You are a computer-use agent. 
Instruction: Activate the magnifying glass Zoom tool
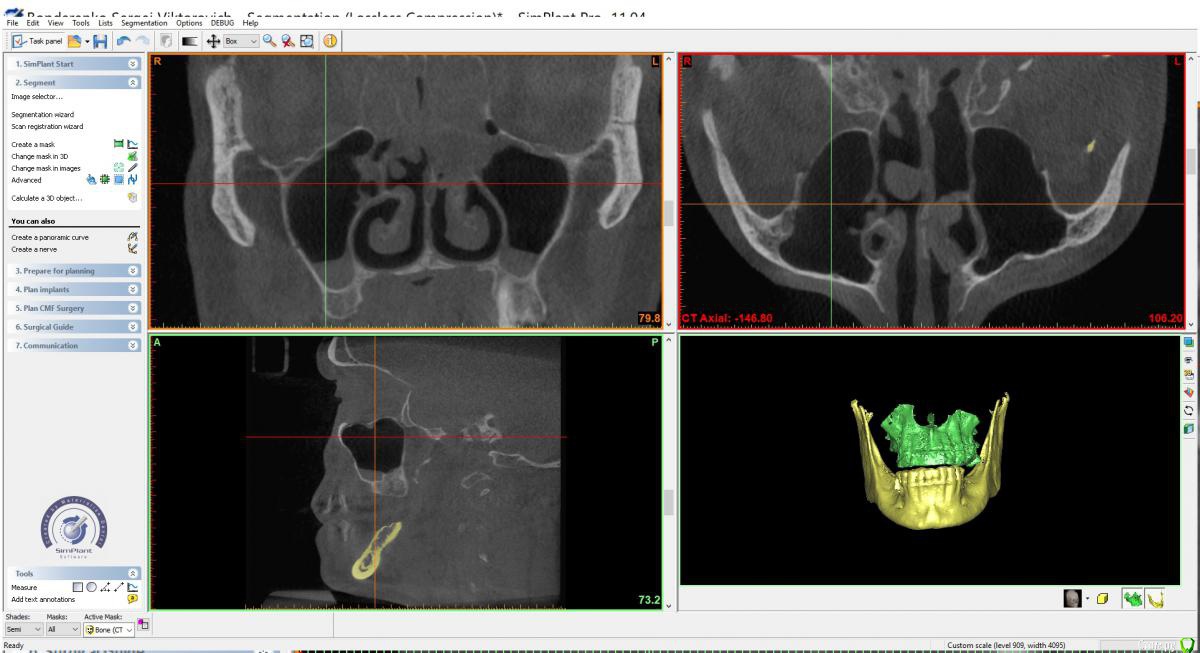[x=272, y=41]
